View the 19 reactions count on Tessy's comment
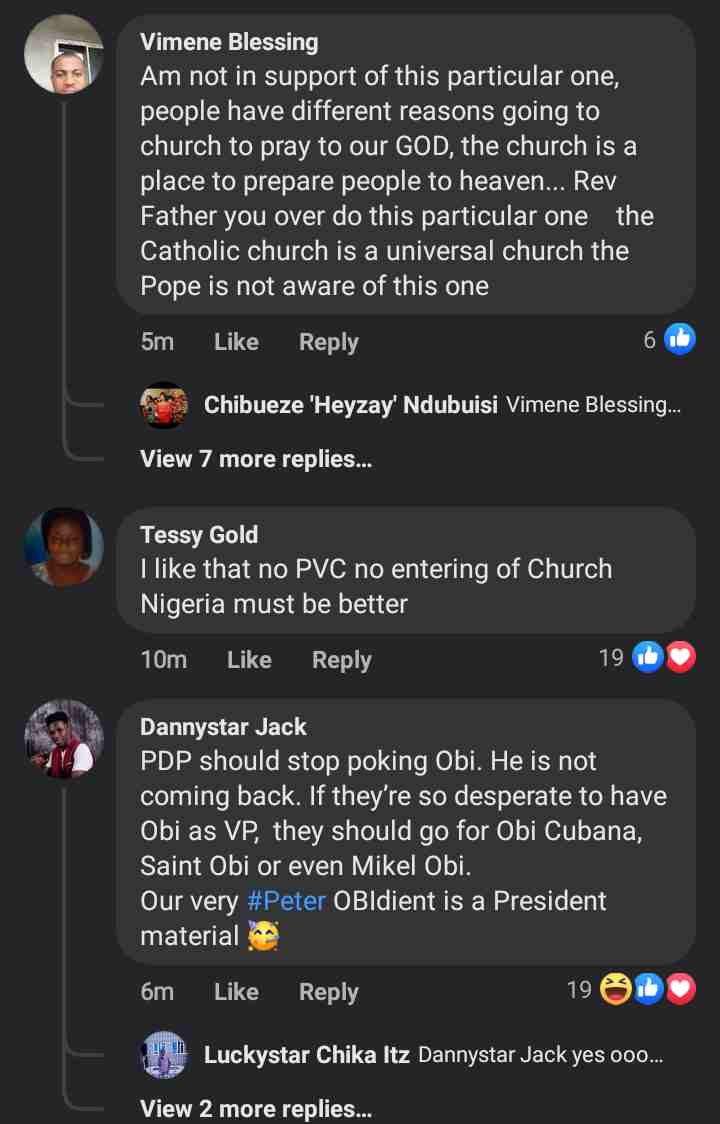 pyautogui.click(x=611, y=658)
